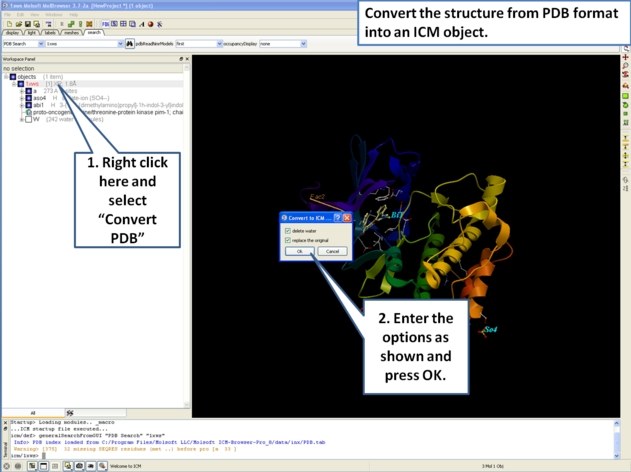This screenshot has width=631, height=472.
Task: Click the new file toolbar icon
Action: tap(8, 23)
